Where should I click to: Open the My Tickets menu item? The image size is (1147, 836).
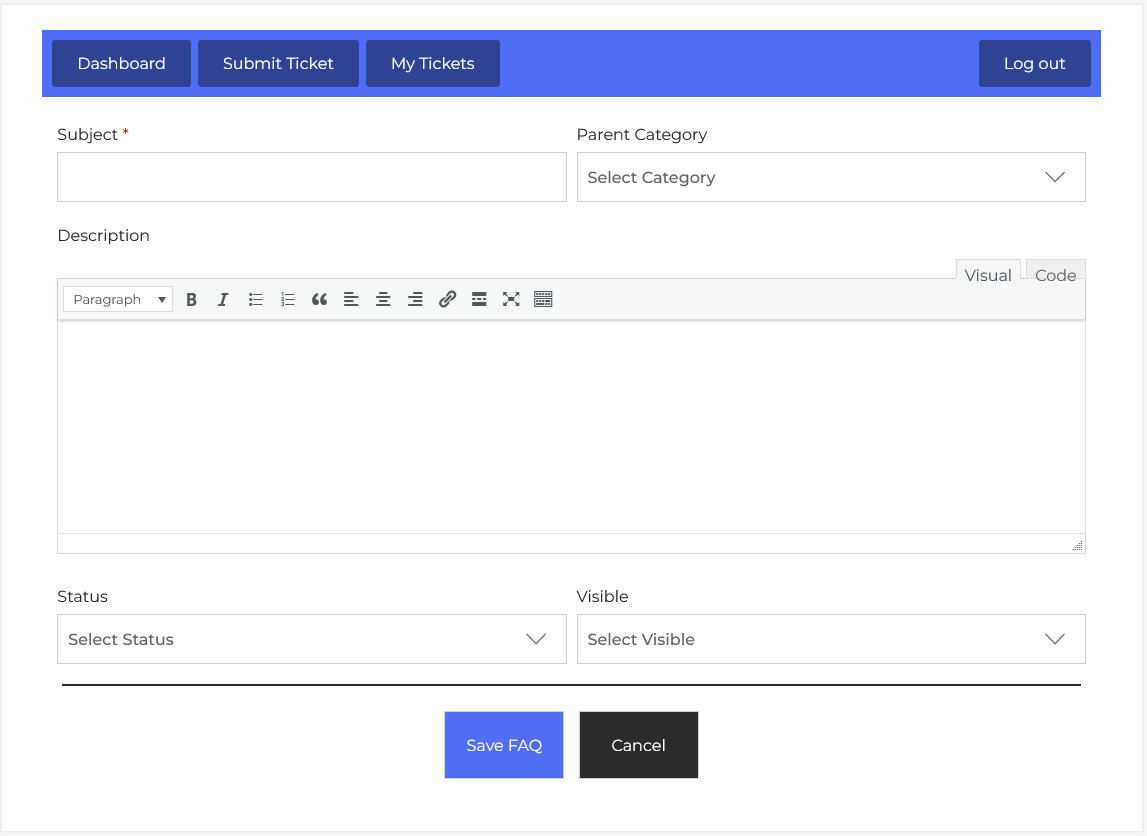(432, 63)
